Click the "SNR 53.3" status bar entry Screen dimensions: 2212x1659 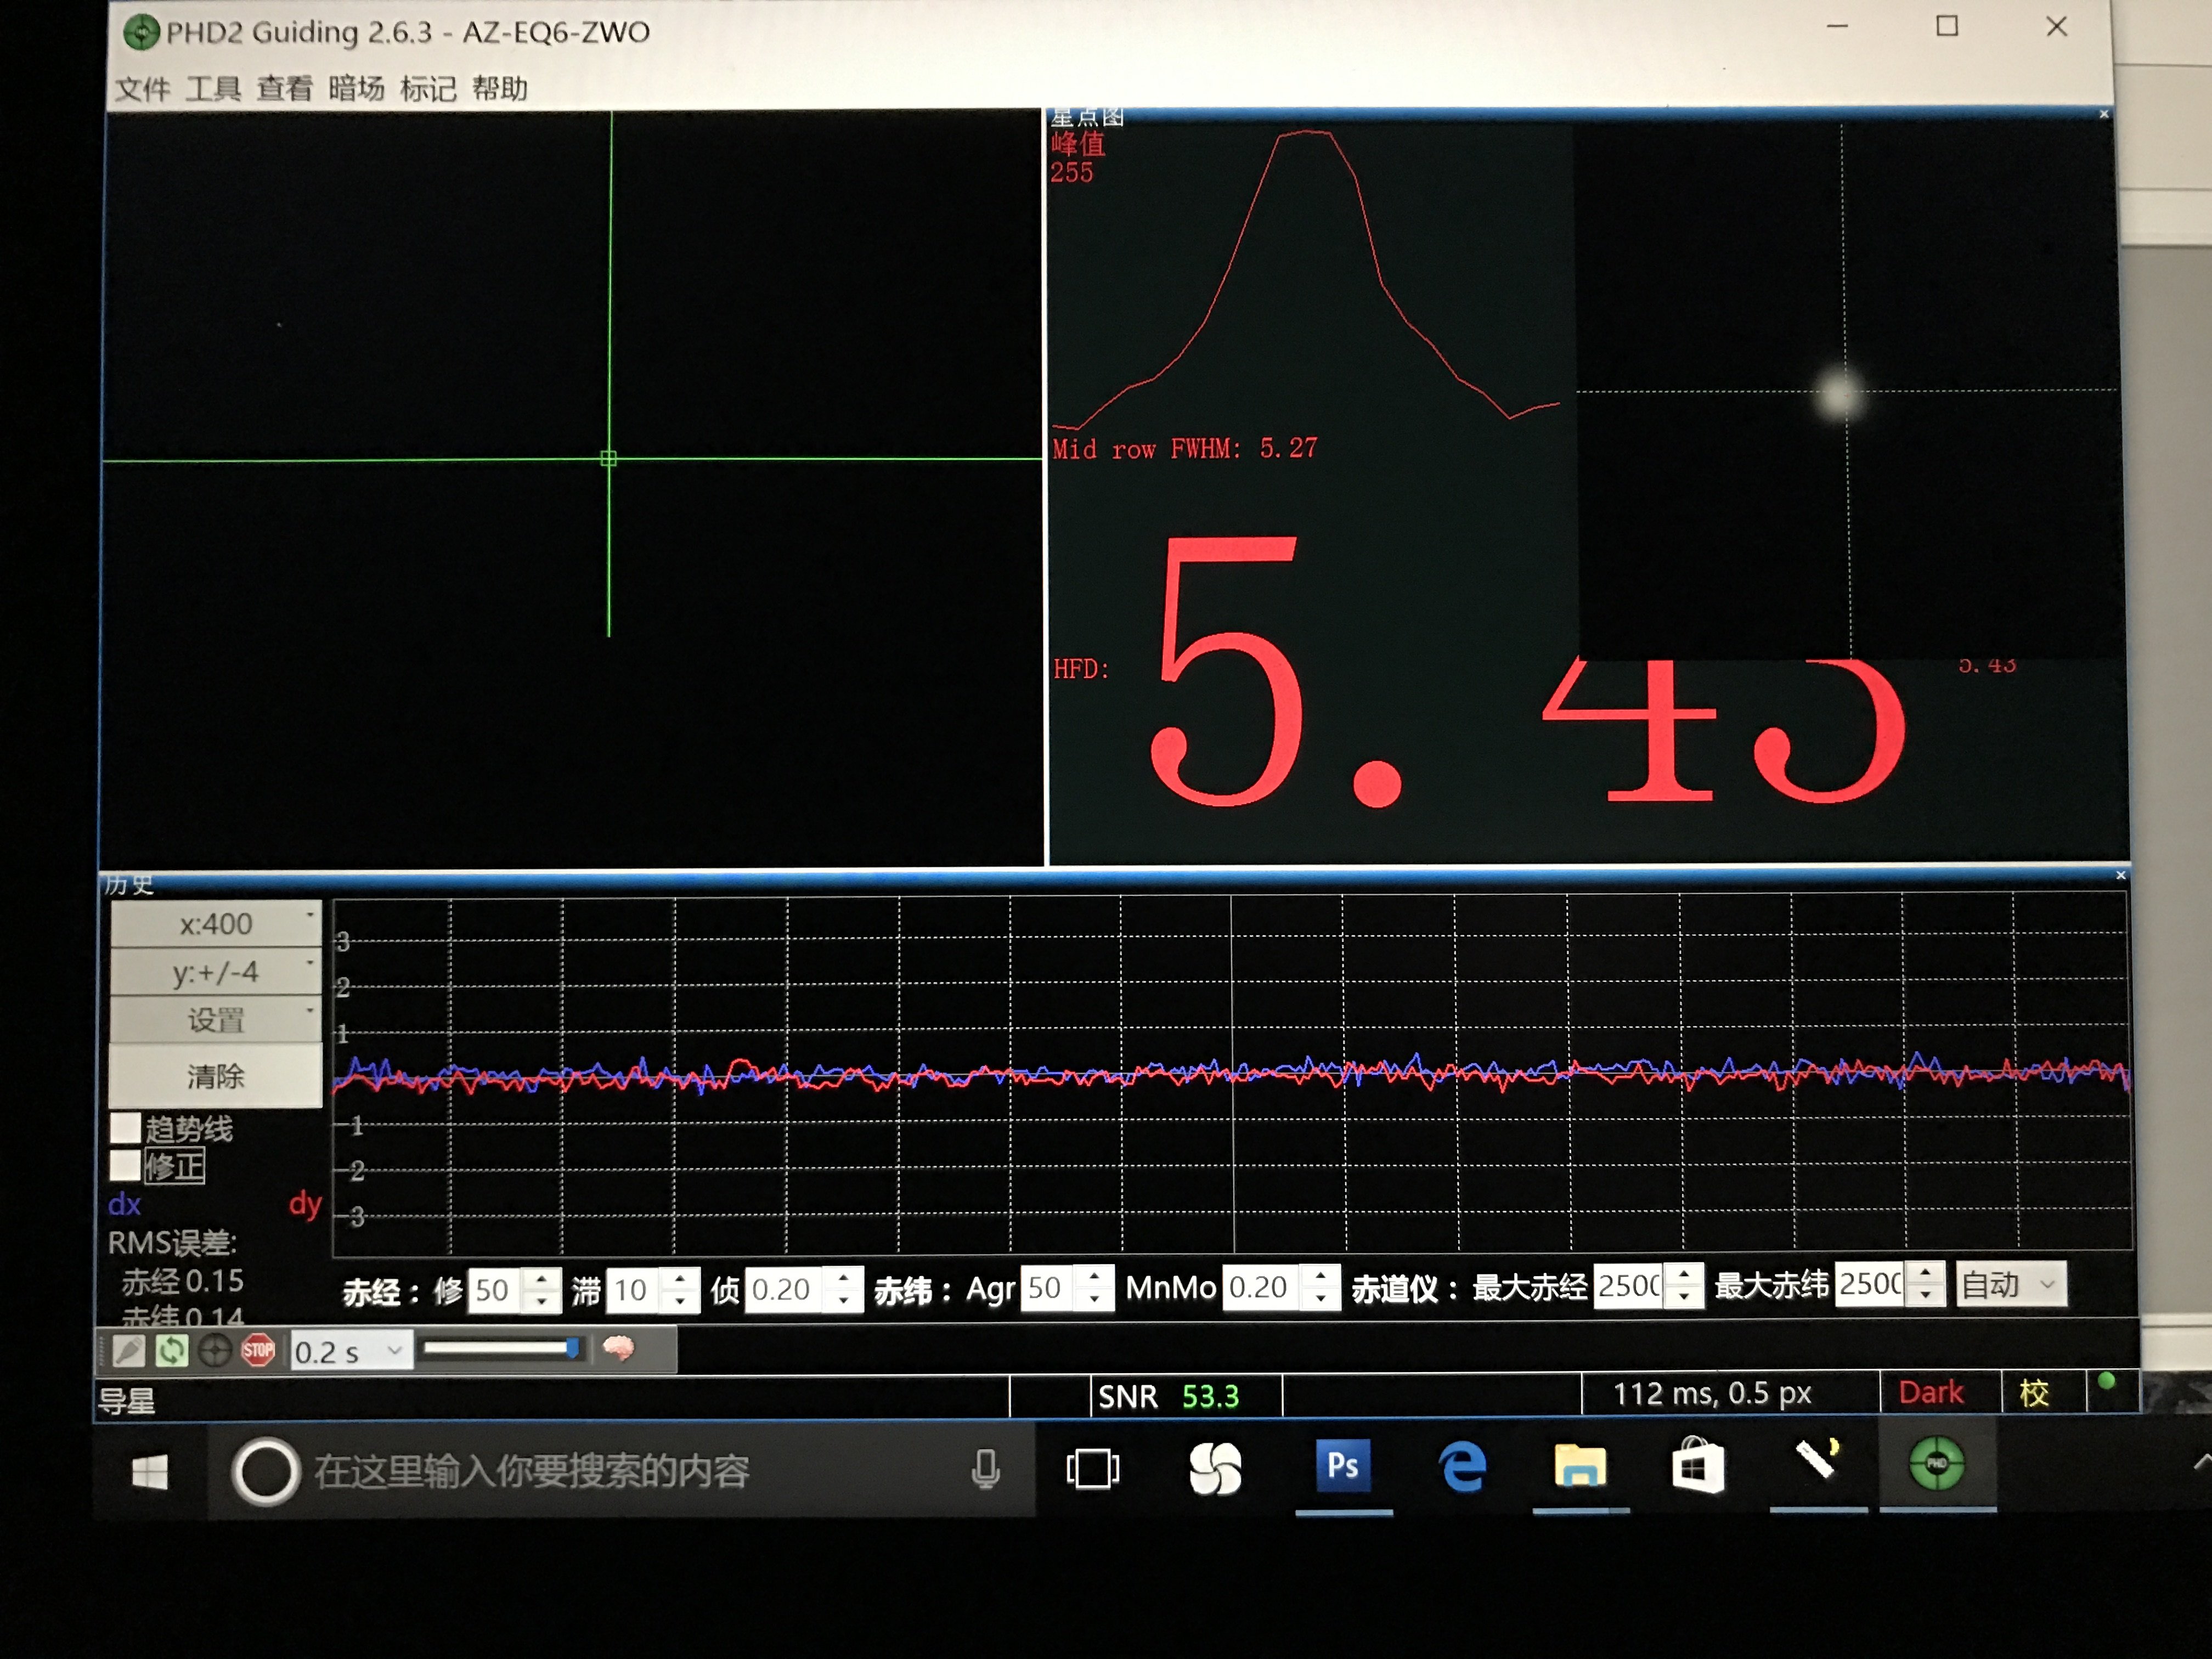tap(1168, 1396)
